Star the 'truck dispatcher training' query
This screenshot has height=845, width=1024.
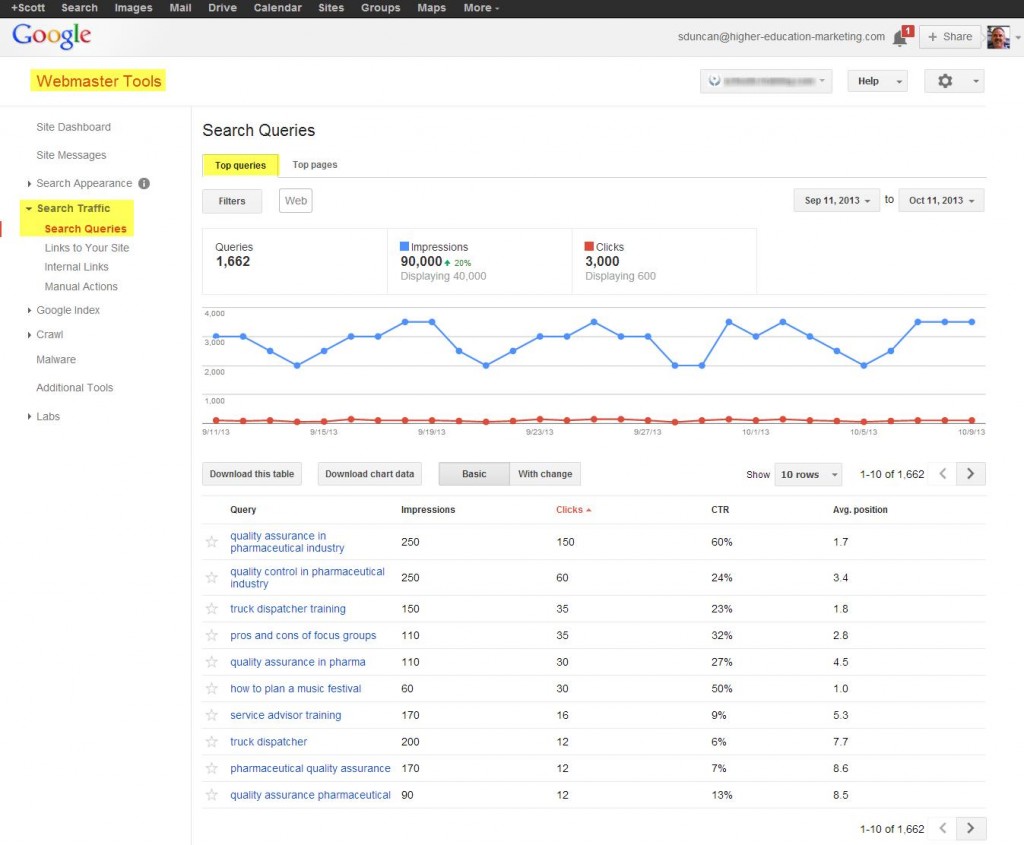pos(212,609)
